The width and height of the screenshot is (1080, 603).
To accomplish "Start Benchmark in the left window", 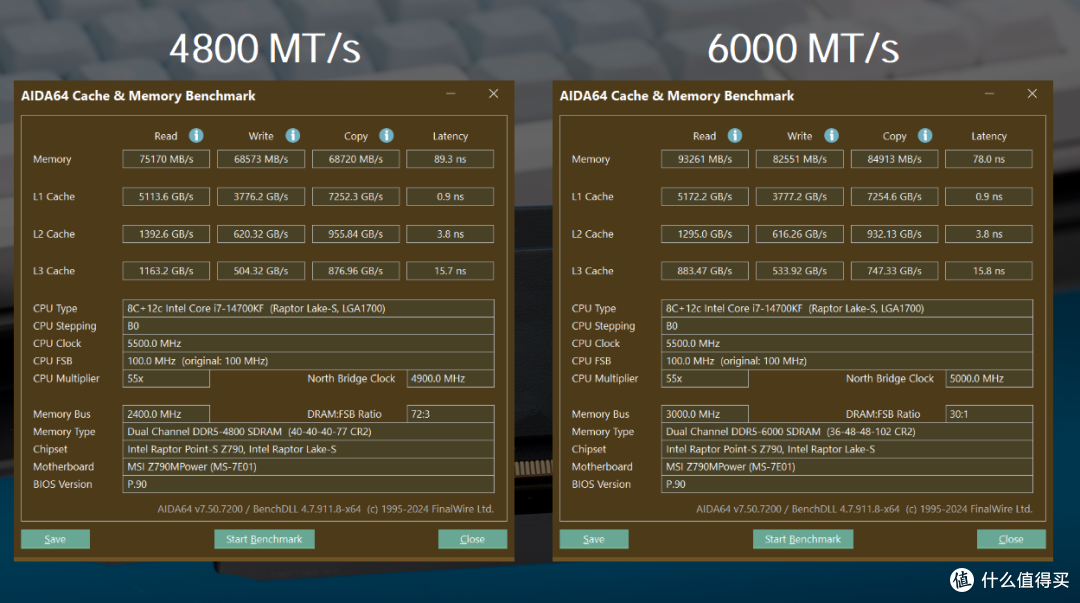I will tap(264, 539).
